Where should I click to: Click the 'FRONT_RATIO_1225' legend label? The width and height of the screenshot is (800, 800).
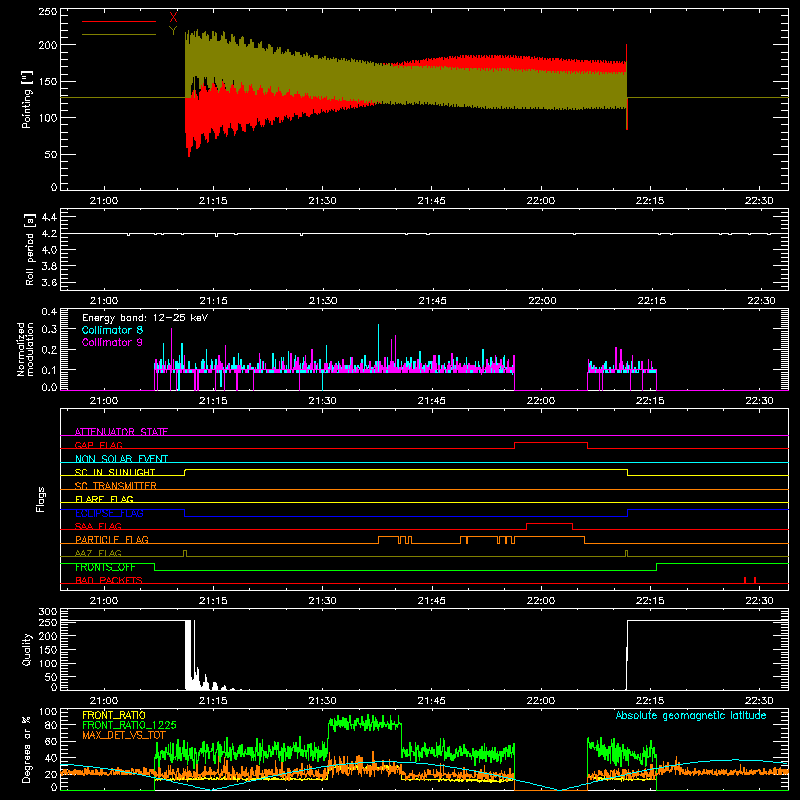point(129,725)
